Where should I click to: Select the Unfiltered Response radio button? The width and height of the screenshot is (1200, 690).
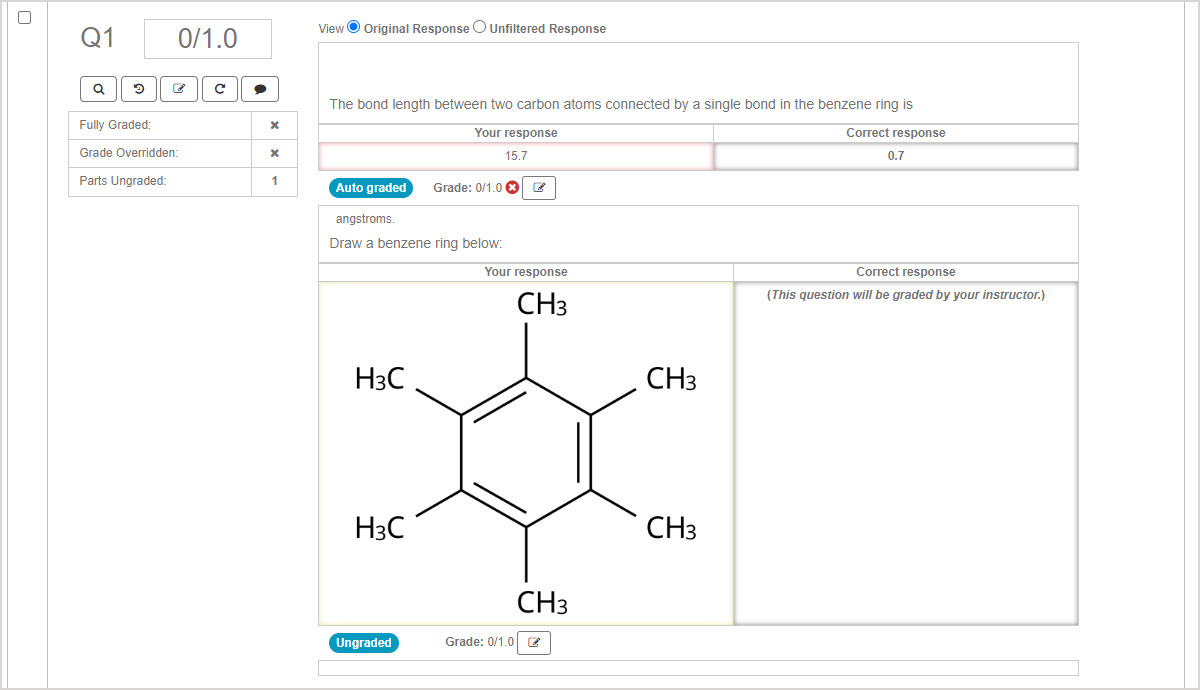tap(479, 27)
